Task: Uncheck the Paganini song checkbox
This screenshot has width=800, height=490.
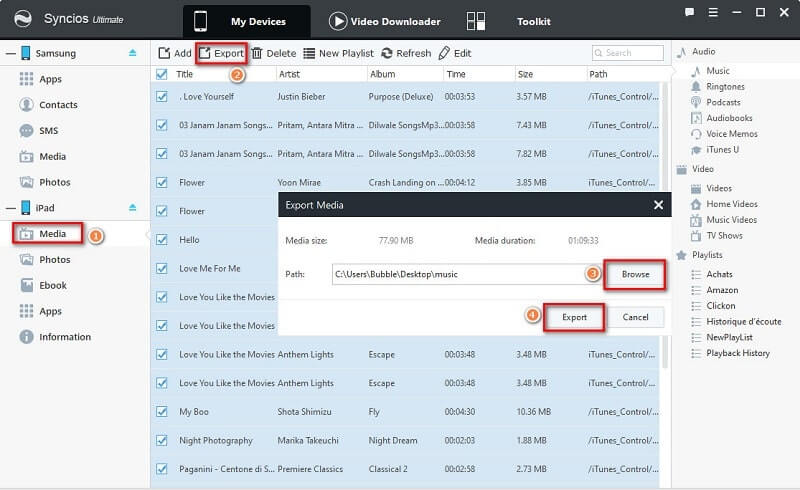Action: pyautogui.click(x=162, y=469)
